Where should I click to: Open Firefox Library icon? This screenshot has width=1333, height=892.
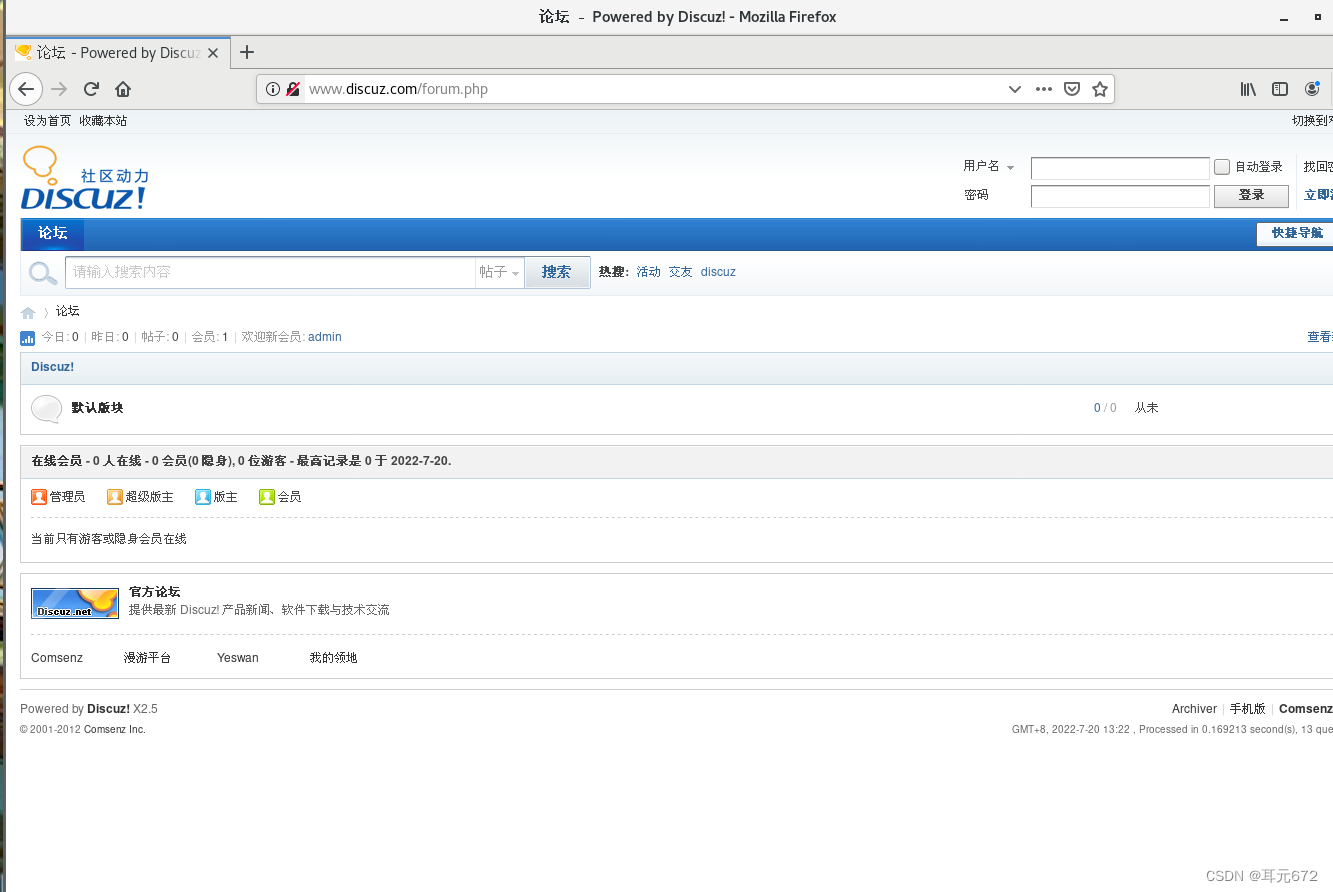click(1248, 89)
